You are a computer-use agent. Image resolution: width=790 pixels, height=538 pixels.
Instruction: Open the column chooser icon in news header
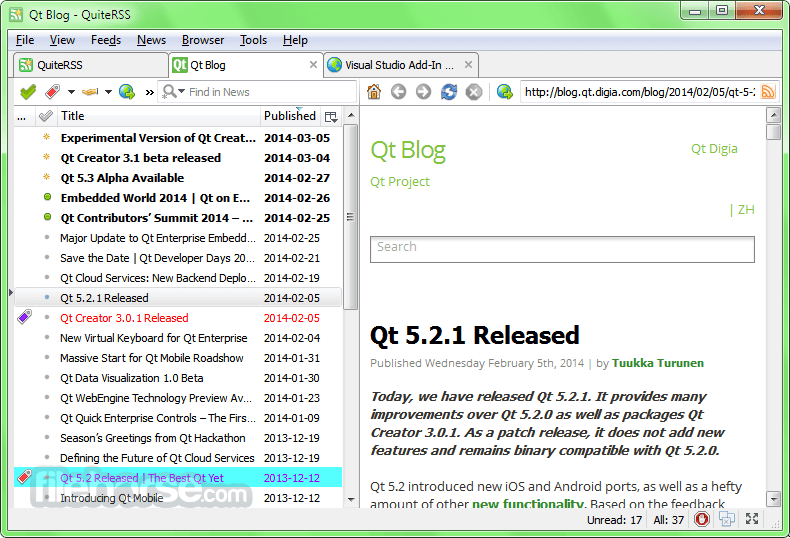tap(331, 117)
